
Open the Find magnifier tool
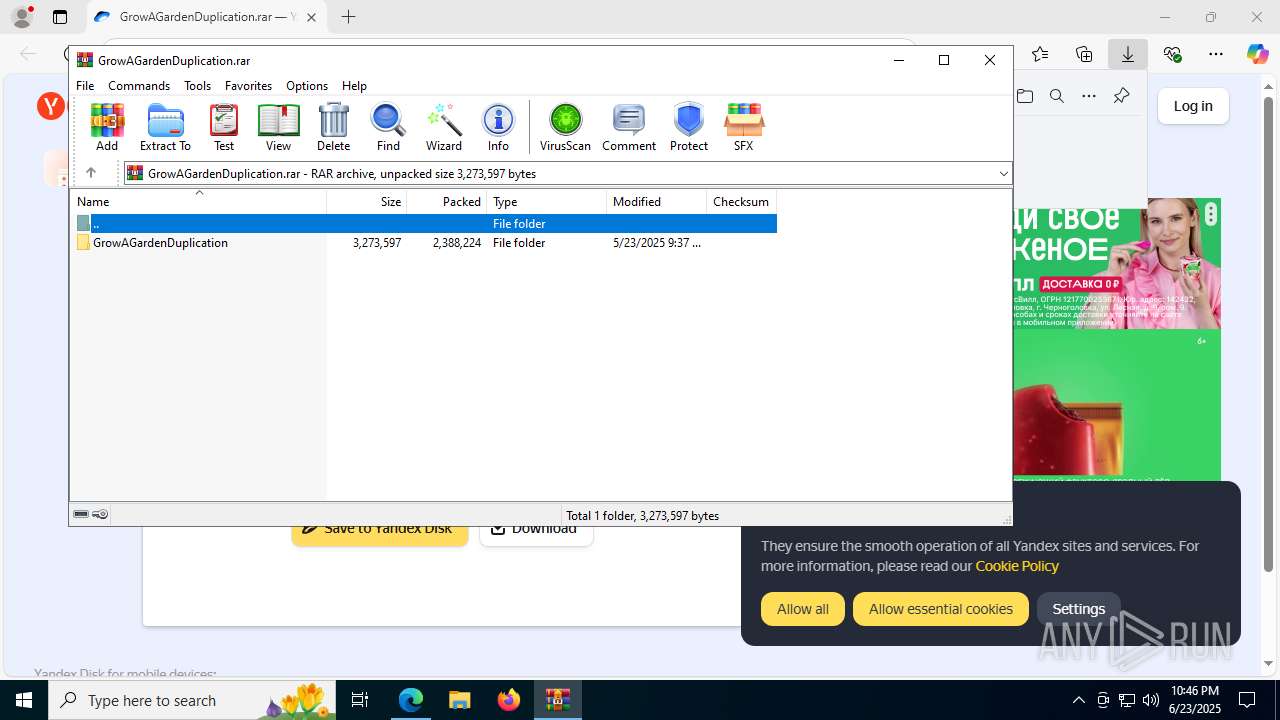click(x=388, y=127)
